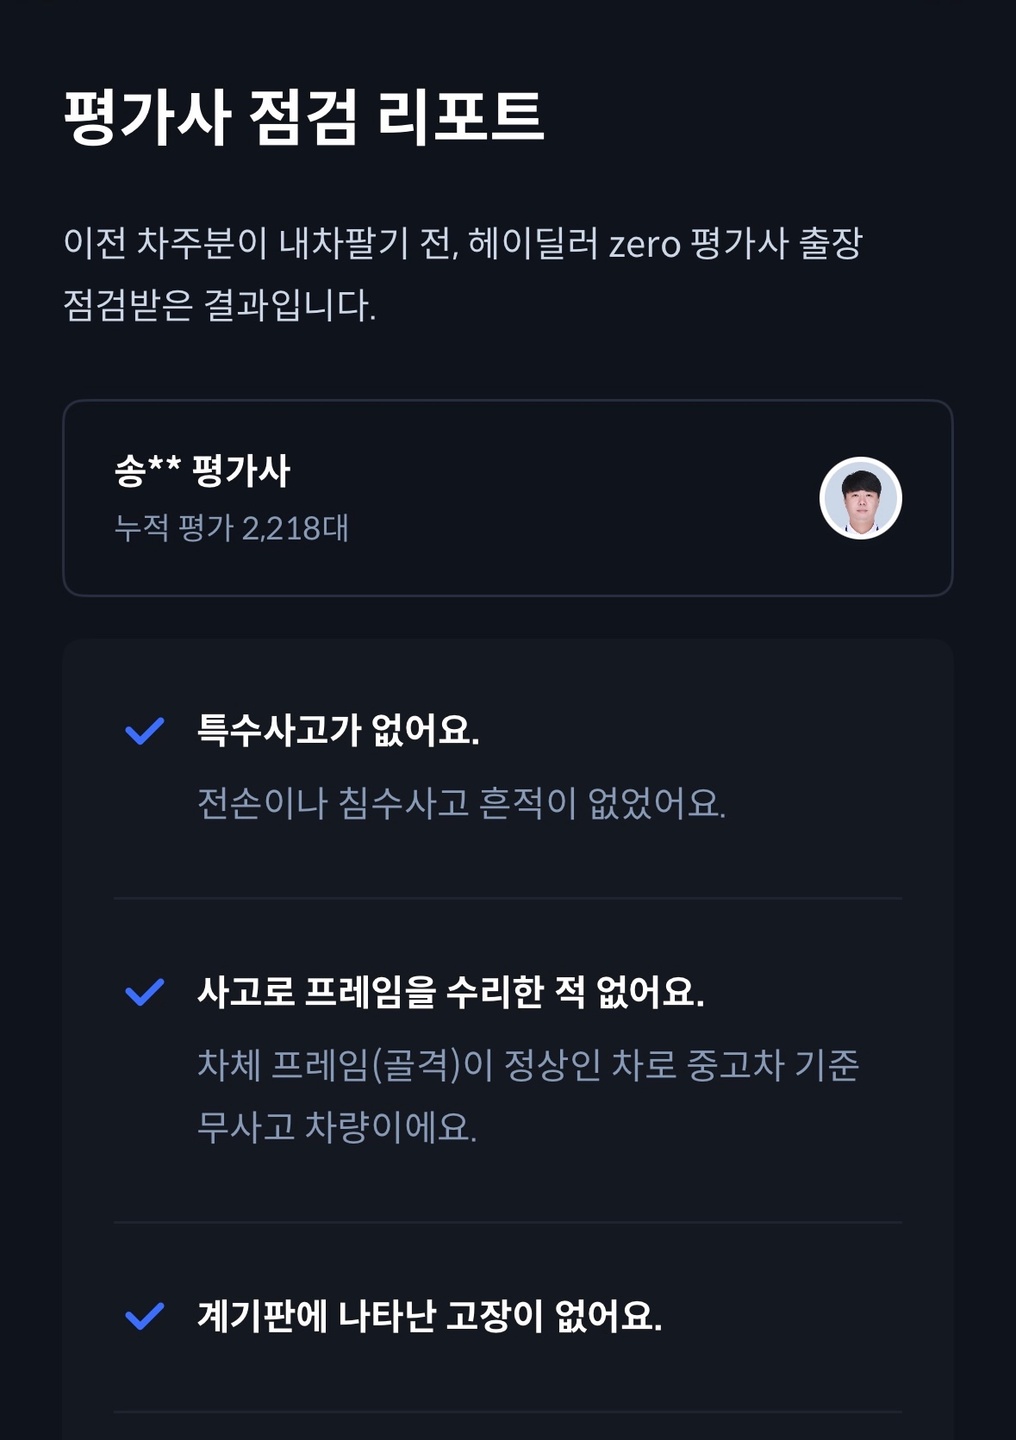Select the 특수사고가 없어요 heading
The width and height of the screenshot is (1016, 1440).
[338, 731]
